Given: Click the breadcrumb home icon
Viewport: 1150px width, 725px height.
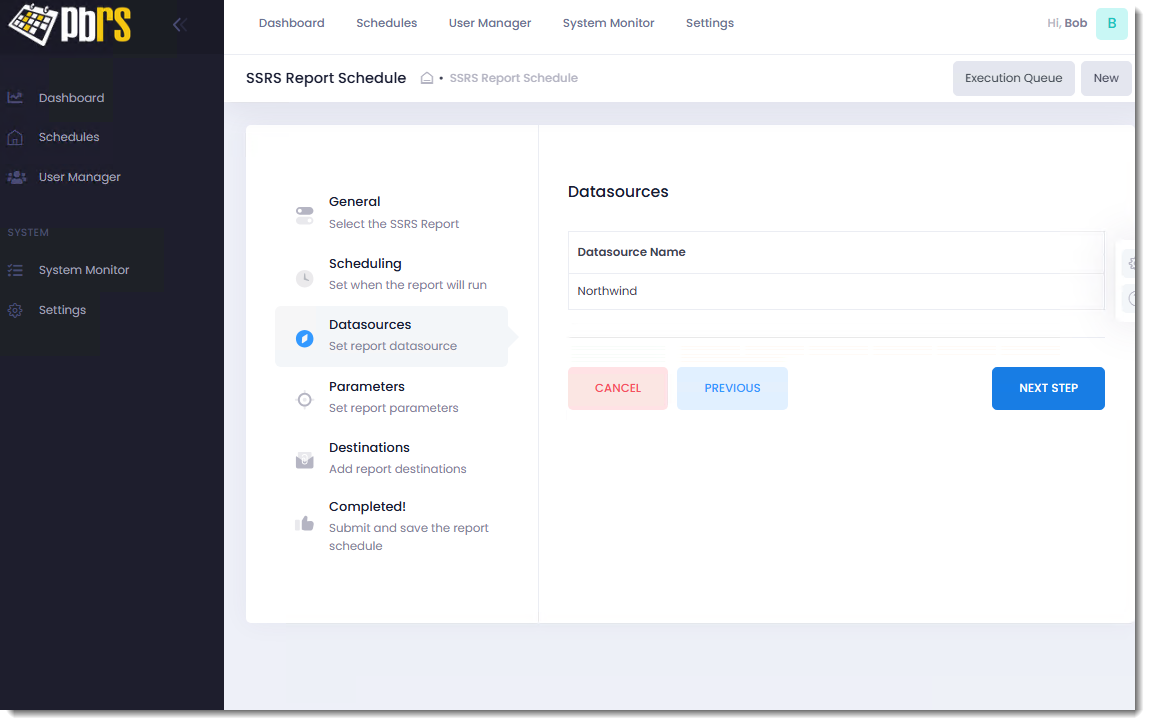Looking at the screenshot, I should click(427, 78).
